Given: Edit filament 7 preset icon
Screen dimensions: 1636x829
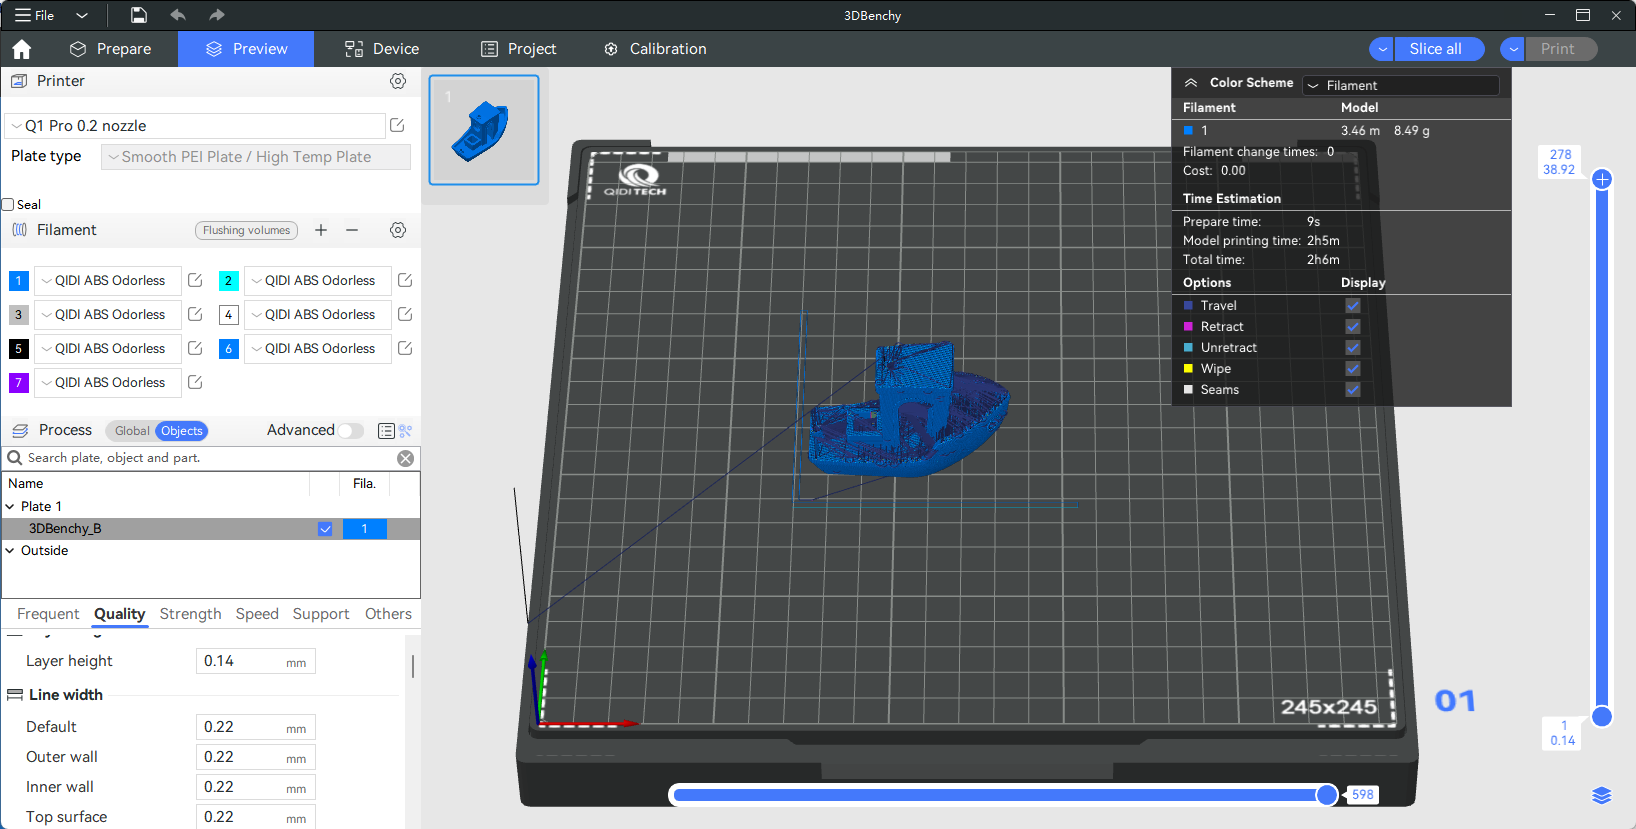Looking at the screenshot, I should [x=195, y=383].
